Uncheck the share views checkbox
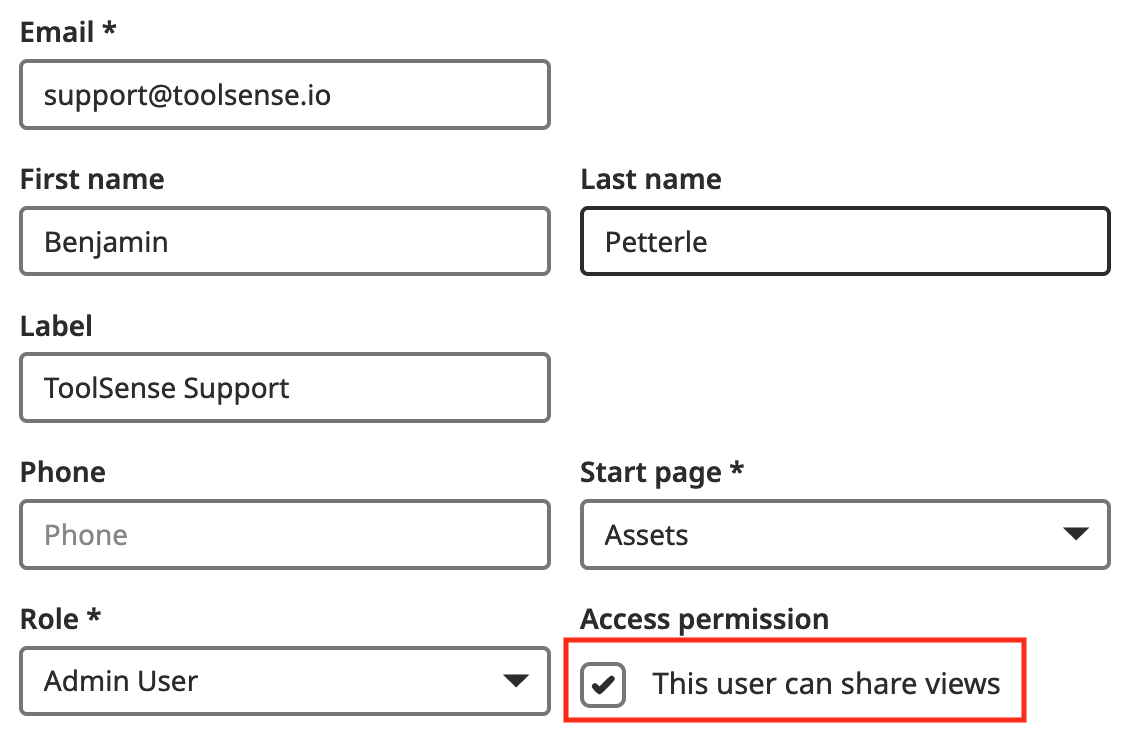This screenshot has height=738, width=1132. coord(604,685)
